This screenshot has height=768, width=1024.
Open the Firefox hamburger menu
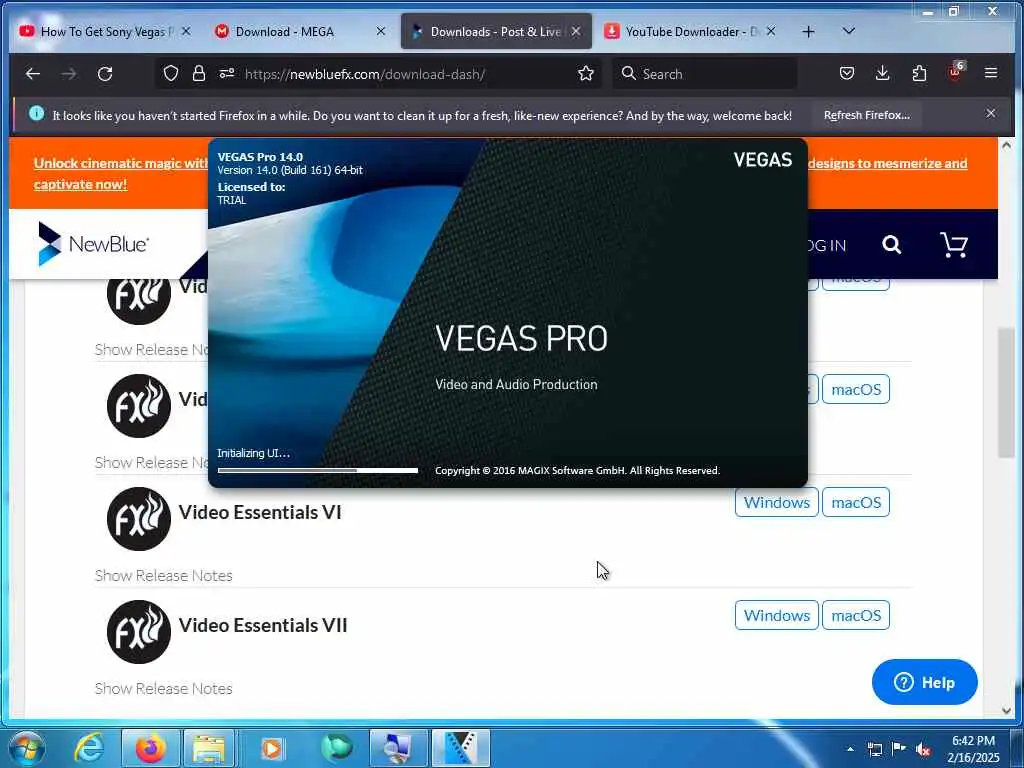click(991, 73)
